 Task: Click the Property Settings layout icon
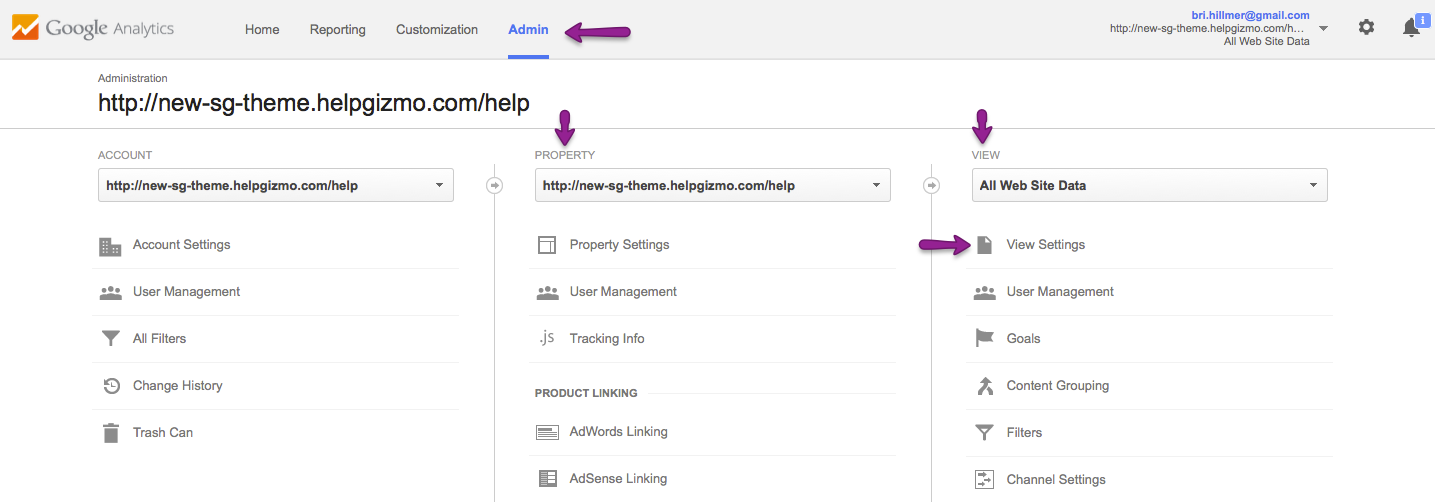coord(547,245)
